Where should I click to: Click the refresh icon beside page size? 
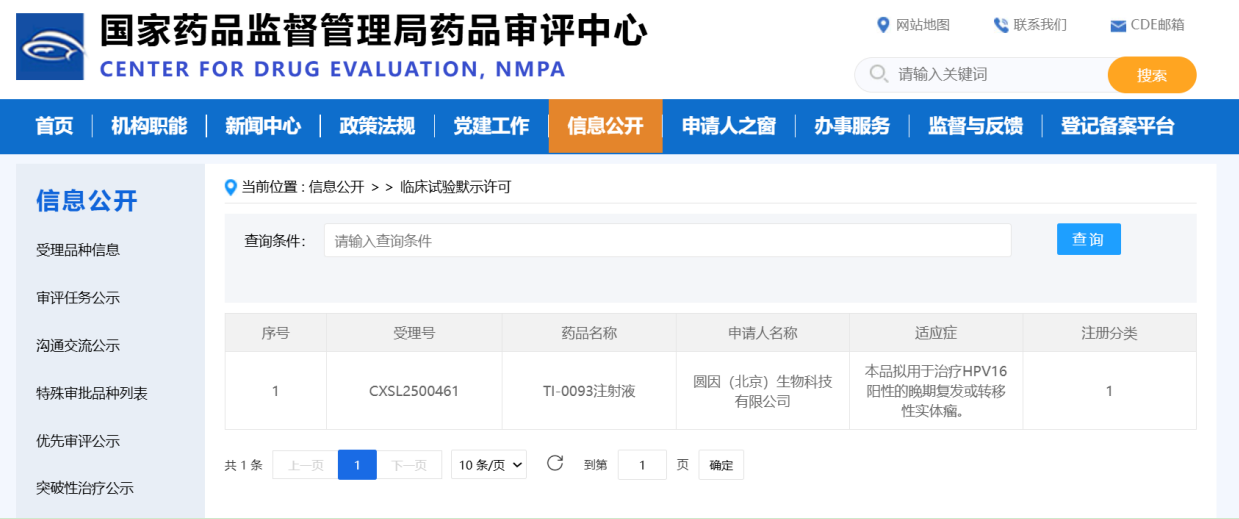555,463
